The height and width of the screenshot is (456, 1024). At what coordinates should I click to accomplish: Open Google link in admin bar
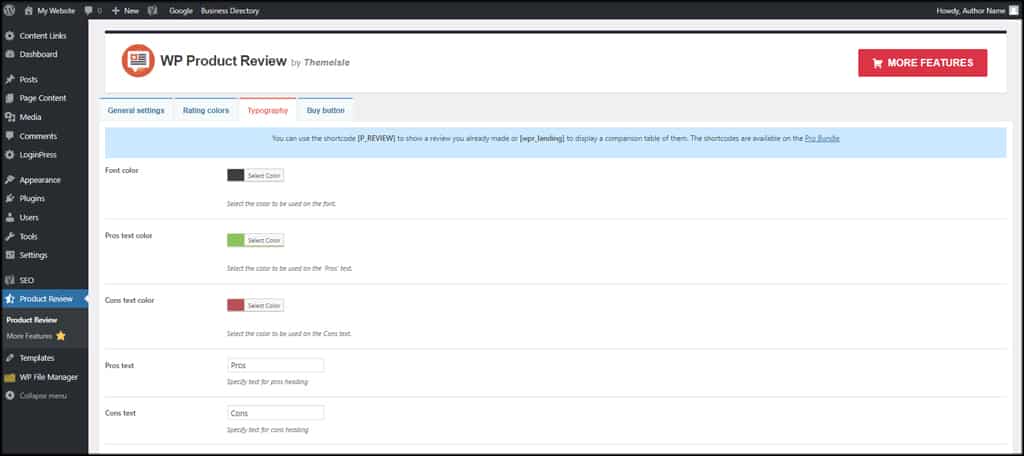tap(181, 11)
